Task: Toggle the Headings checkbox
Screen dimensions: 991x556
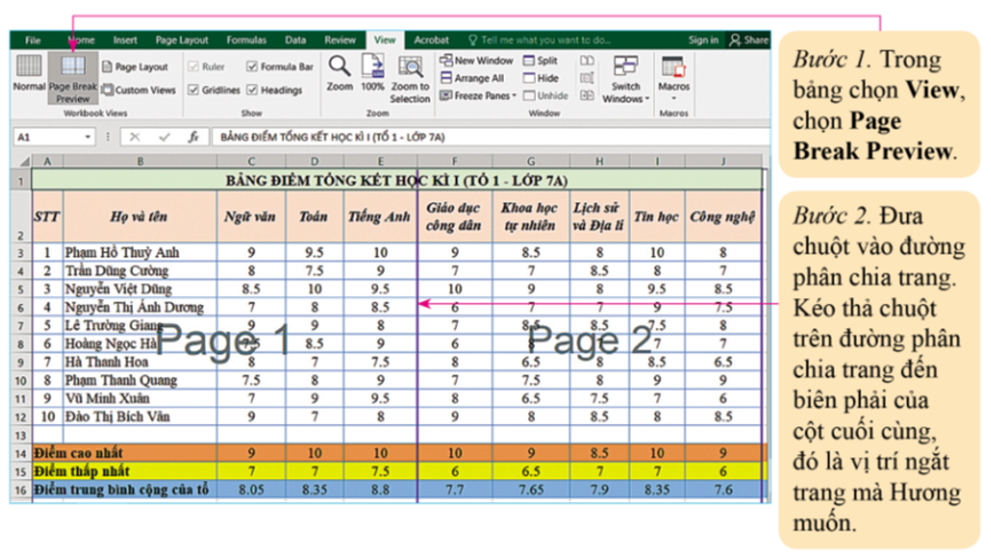Action: tap(253, 90)
